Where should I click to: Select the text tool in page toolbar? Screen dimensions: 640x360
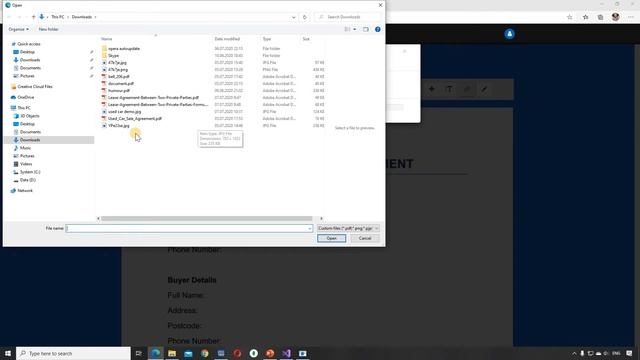pos(449,89)
